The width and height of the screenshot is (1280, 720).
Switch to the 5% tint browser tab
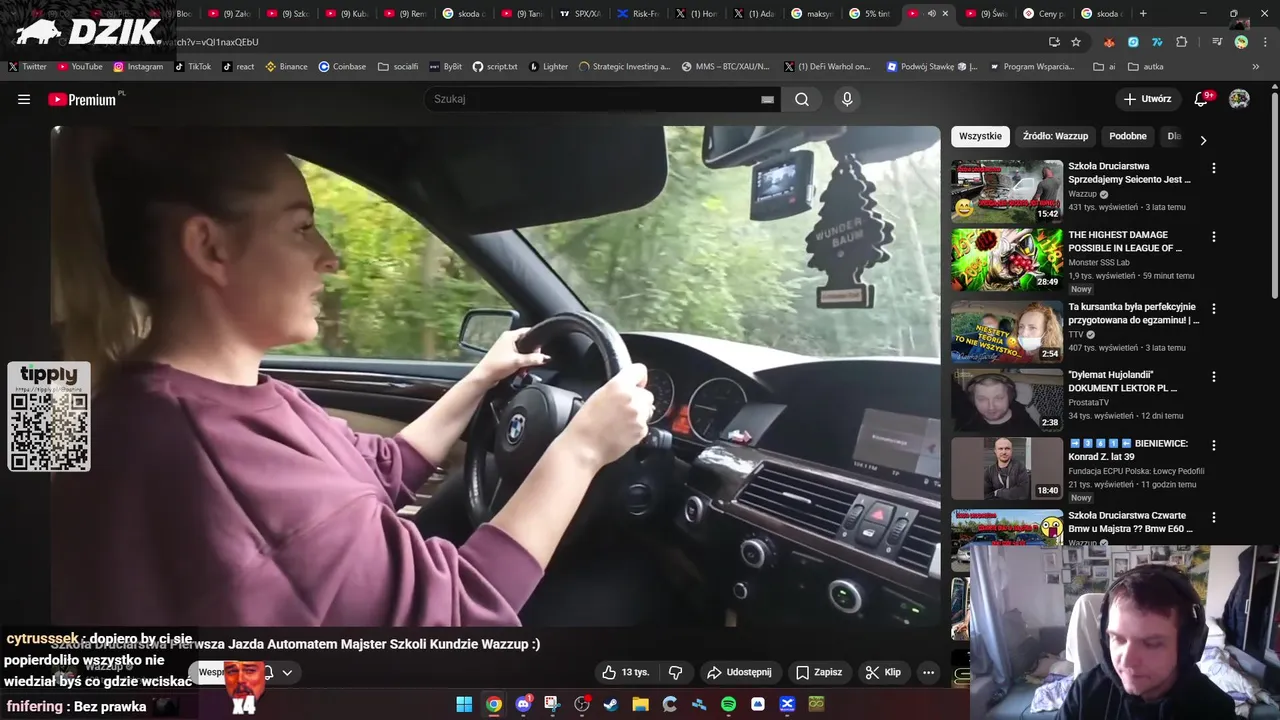869,13
